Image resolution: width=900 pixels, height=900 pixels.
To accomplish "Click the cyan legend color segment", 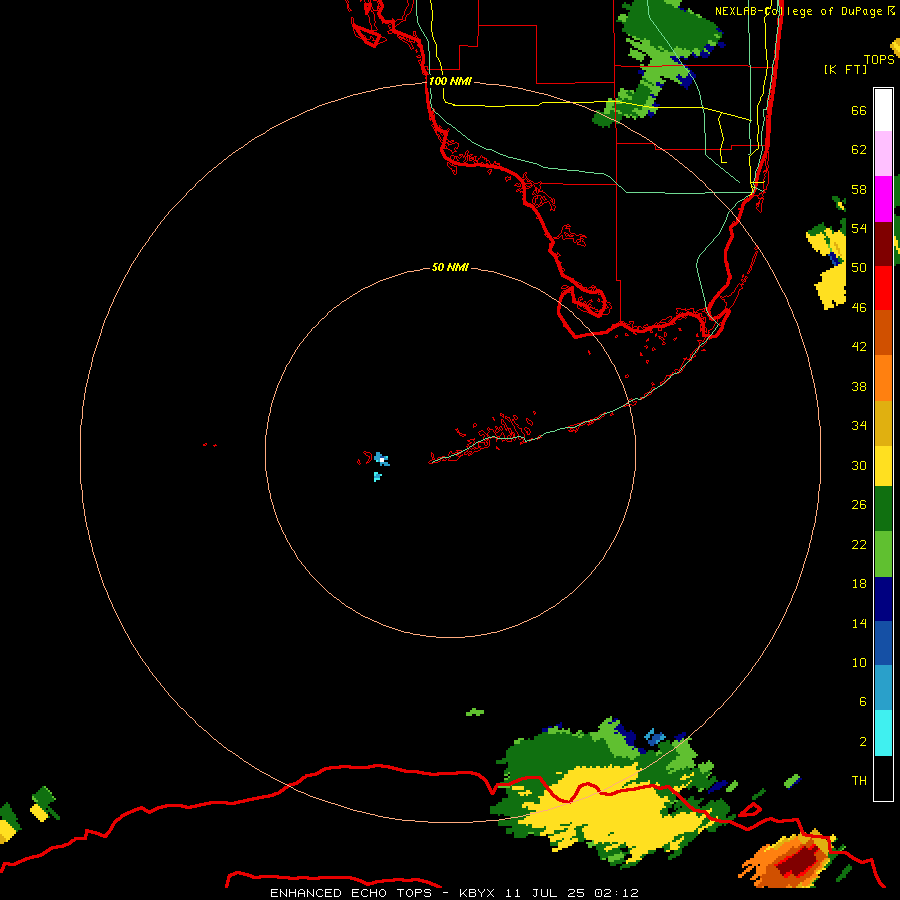I will [x=883, y=733].
